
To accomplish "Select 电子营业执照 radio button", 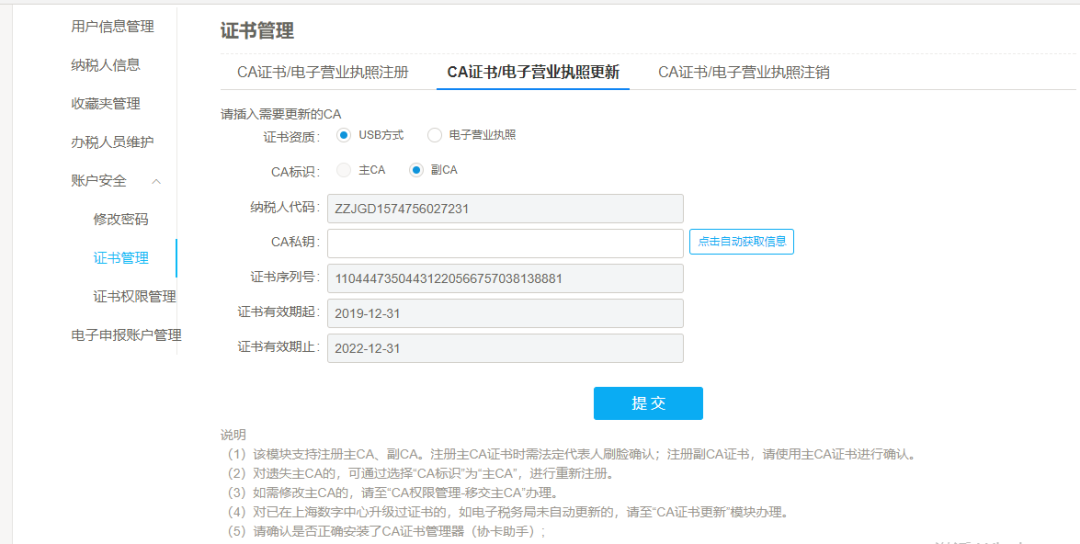I will 434,135.
